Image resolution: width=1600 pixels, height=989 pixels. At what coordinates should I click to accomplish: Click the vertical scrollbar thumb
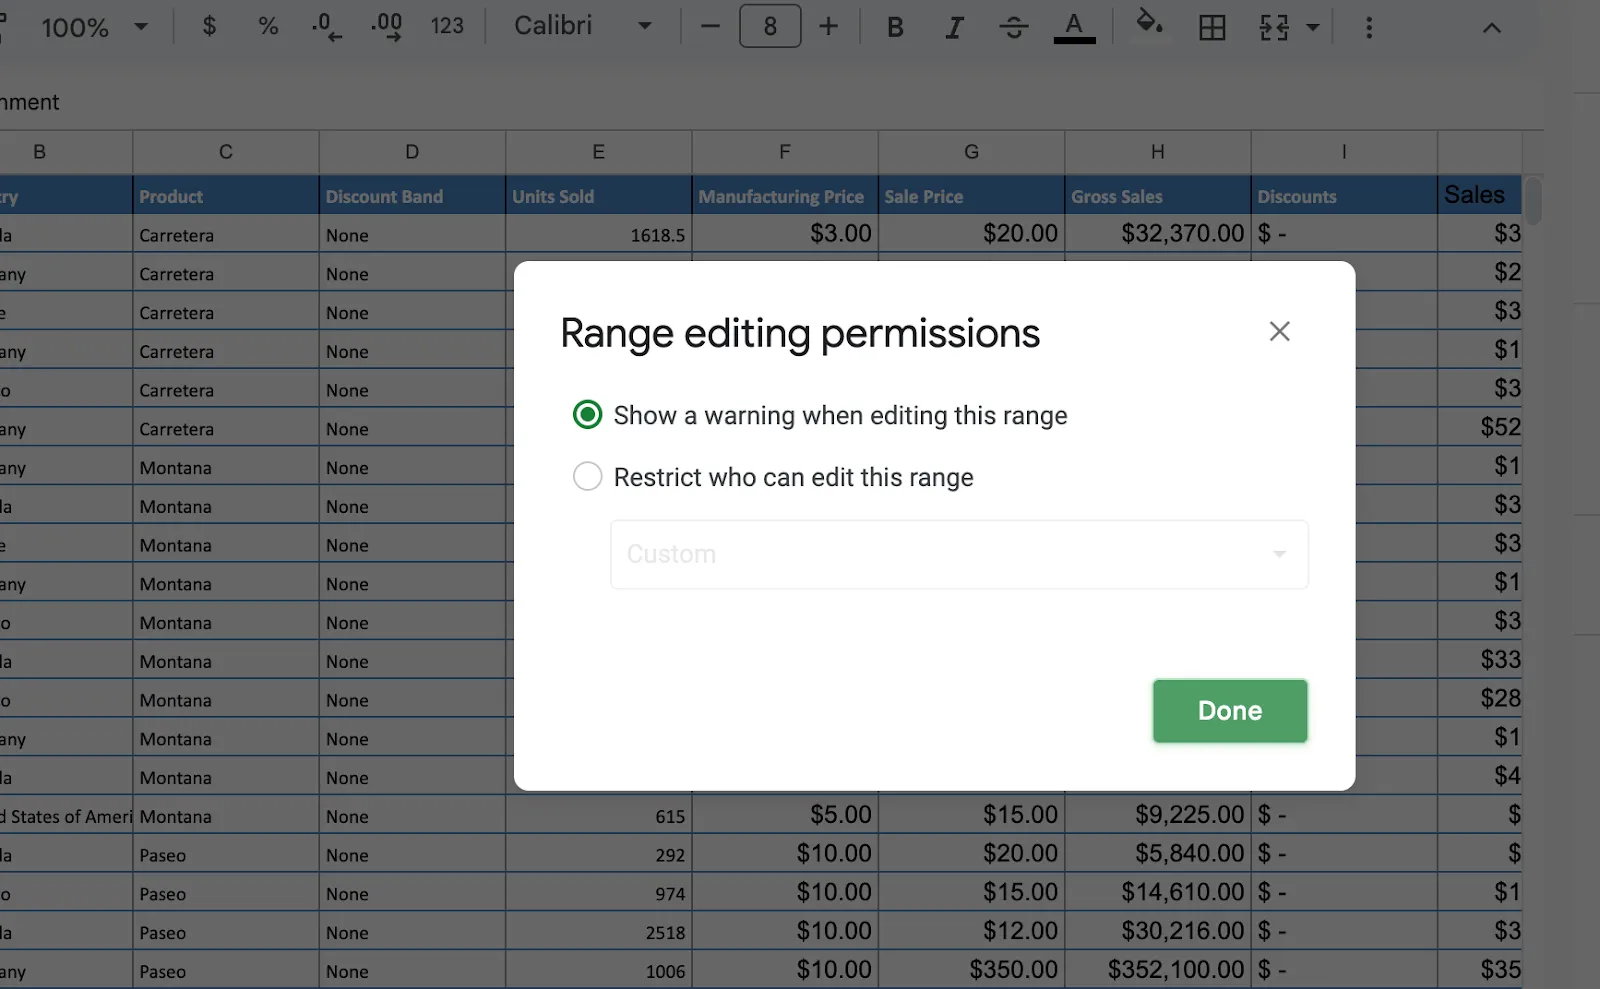click(x=1533, y=200)
